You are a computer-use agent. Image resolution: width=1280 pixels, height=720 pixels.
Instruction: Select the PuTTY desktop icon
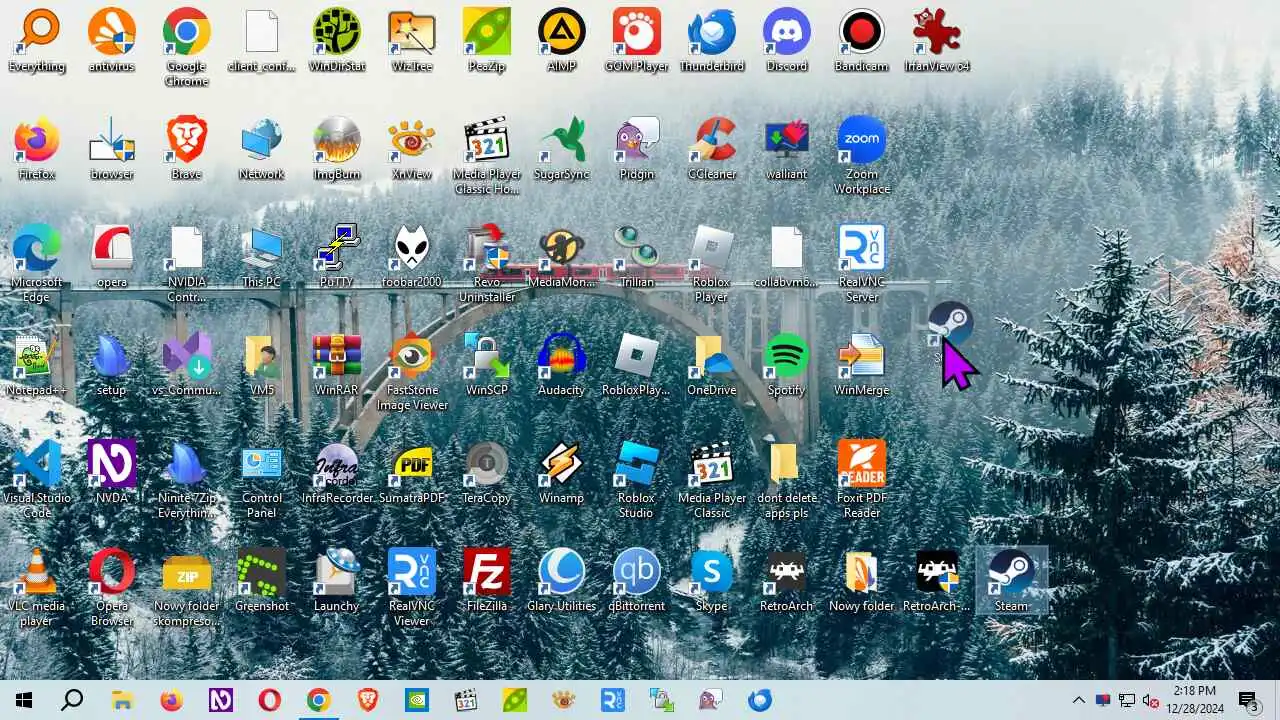coord(337,256)
